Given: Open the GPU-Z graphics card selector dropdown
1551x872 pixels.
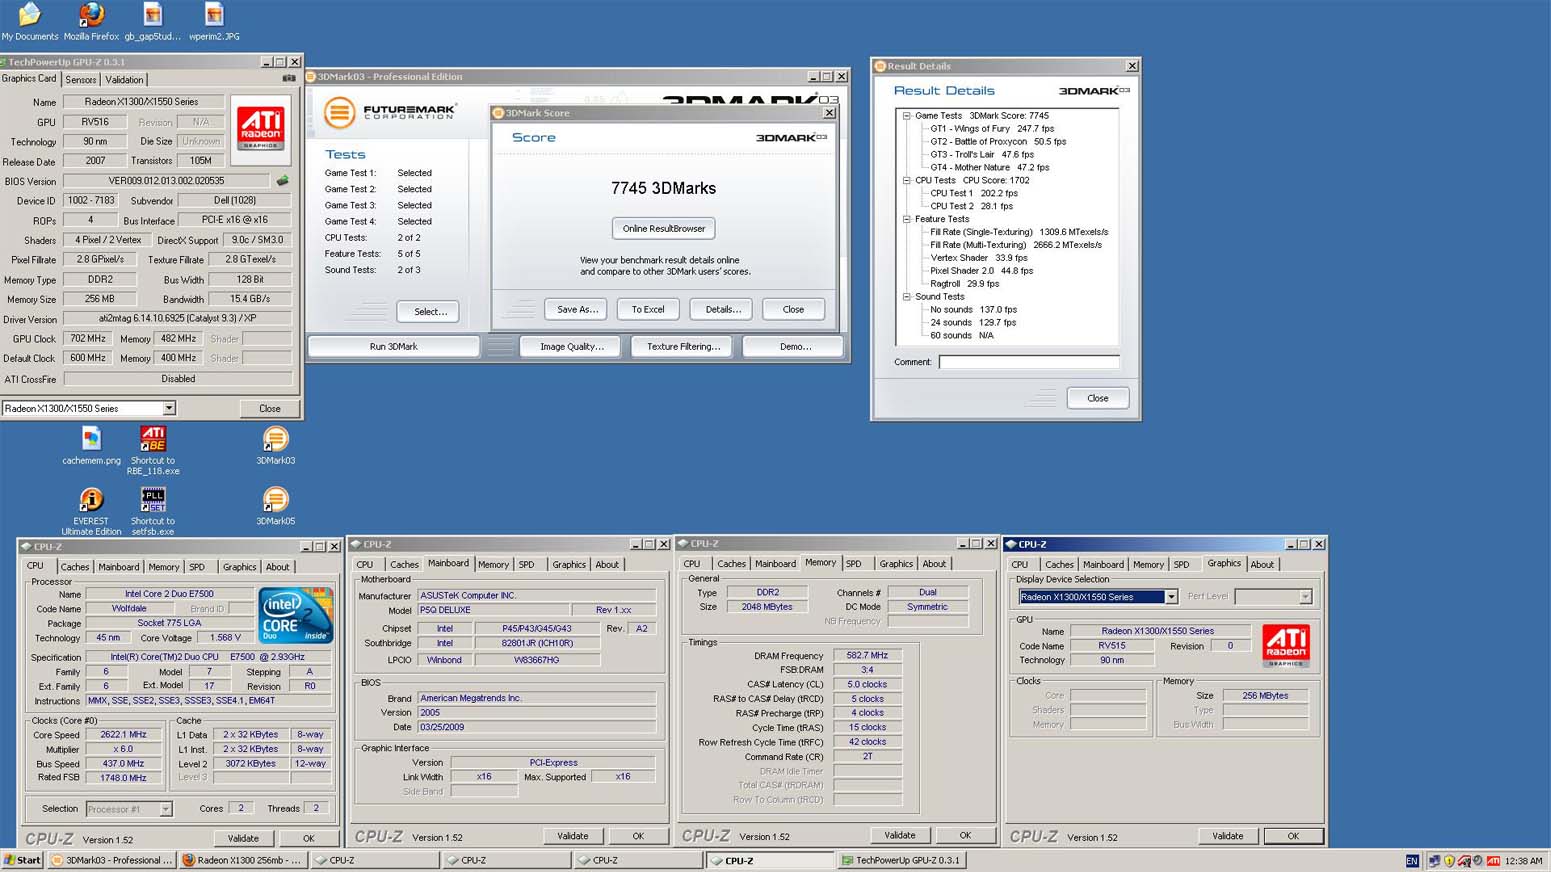Looking at the screenshot, I should pyautogui.click(x=169, y=408).
